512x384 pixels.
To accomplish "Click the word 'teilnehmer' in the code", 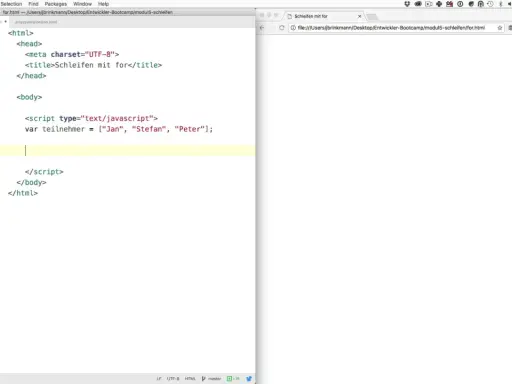I will [x=63, y=129].
